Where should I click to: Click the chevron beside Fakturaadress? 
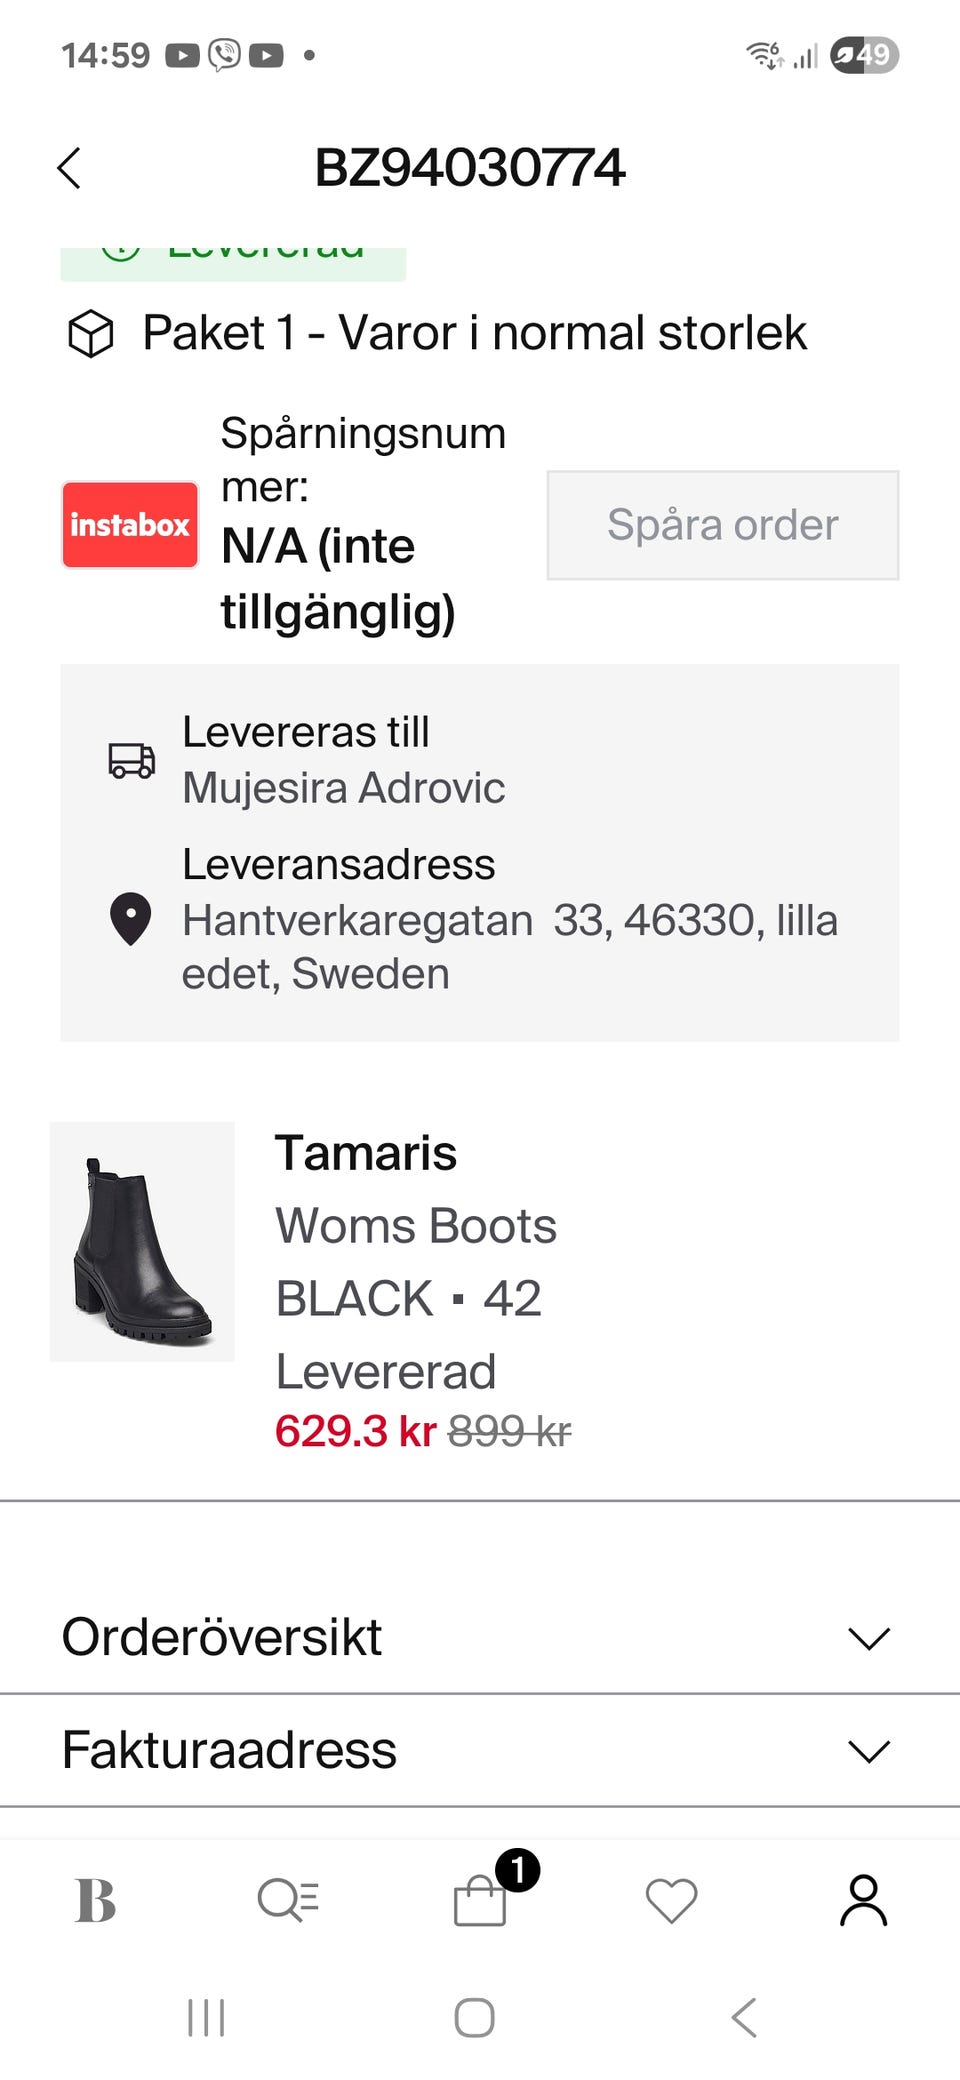coord(868,1751)
